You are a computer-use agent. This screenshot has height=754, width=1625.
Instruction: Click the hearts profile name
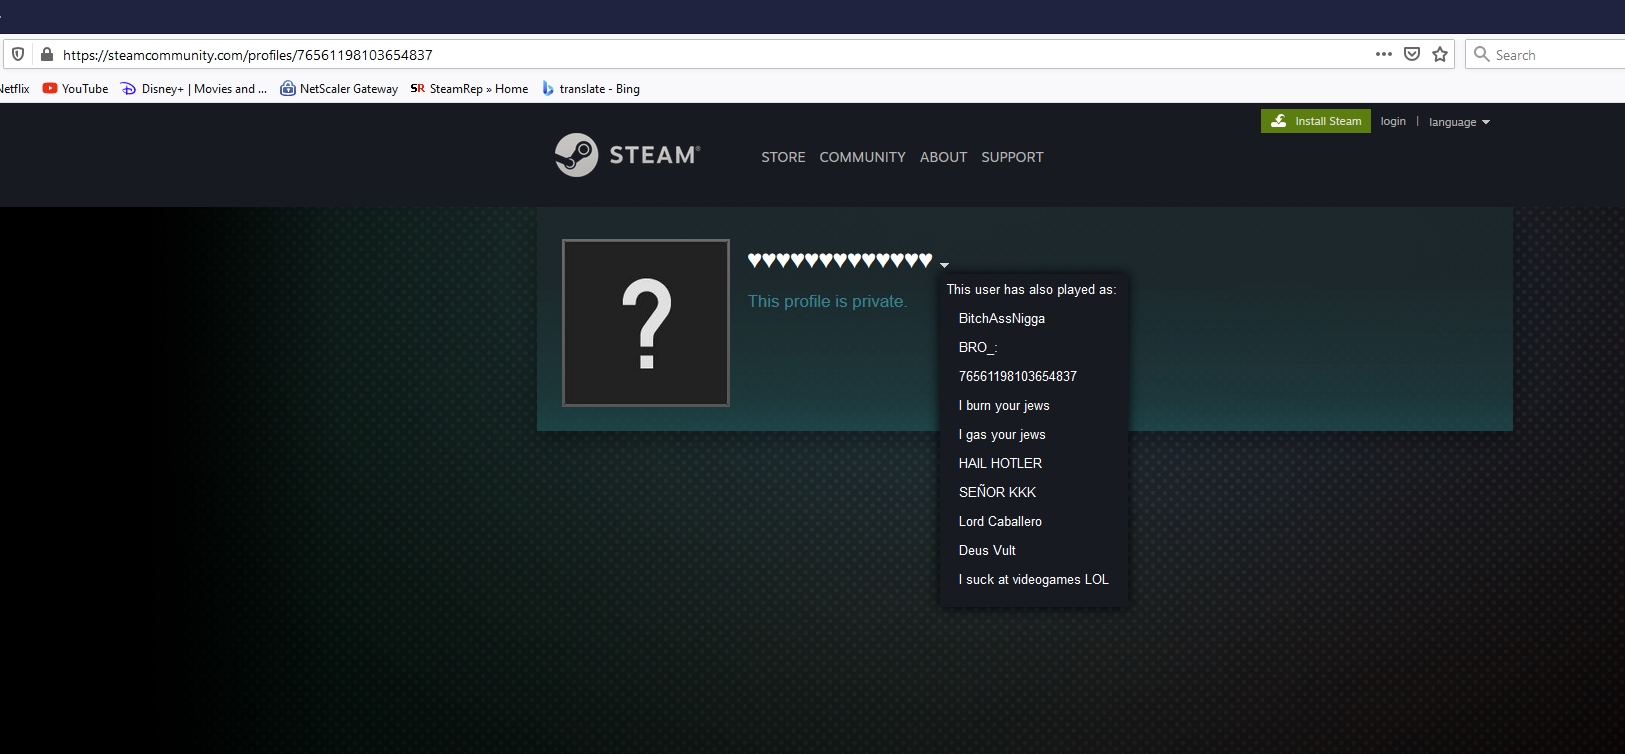tap(840, 261)
